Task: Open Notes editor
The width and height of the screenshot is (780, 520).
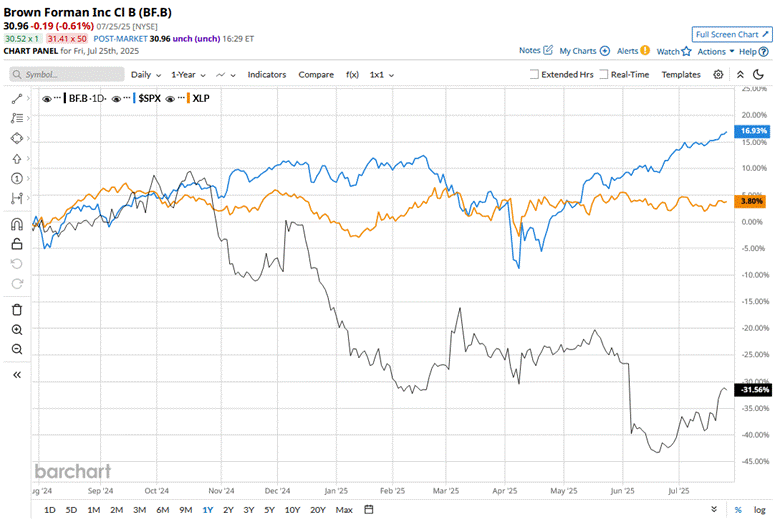Action: pos(536,50)
